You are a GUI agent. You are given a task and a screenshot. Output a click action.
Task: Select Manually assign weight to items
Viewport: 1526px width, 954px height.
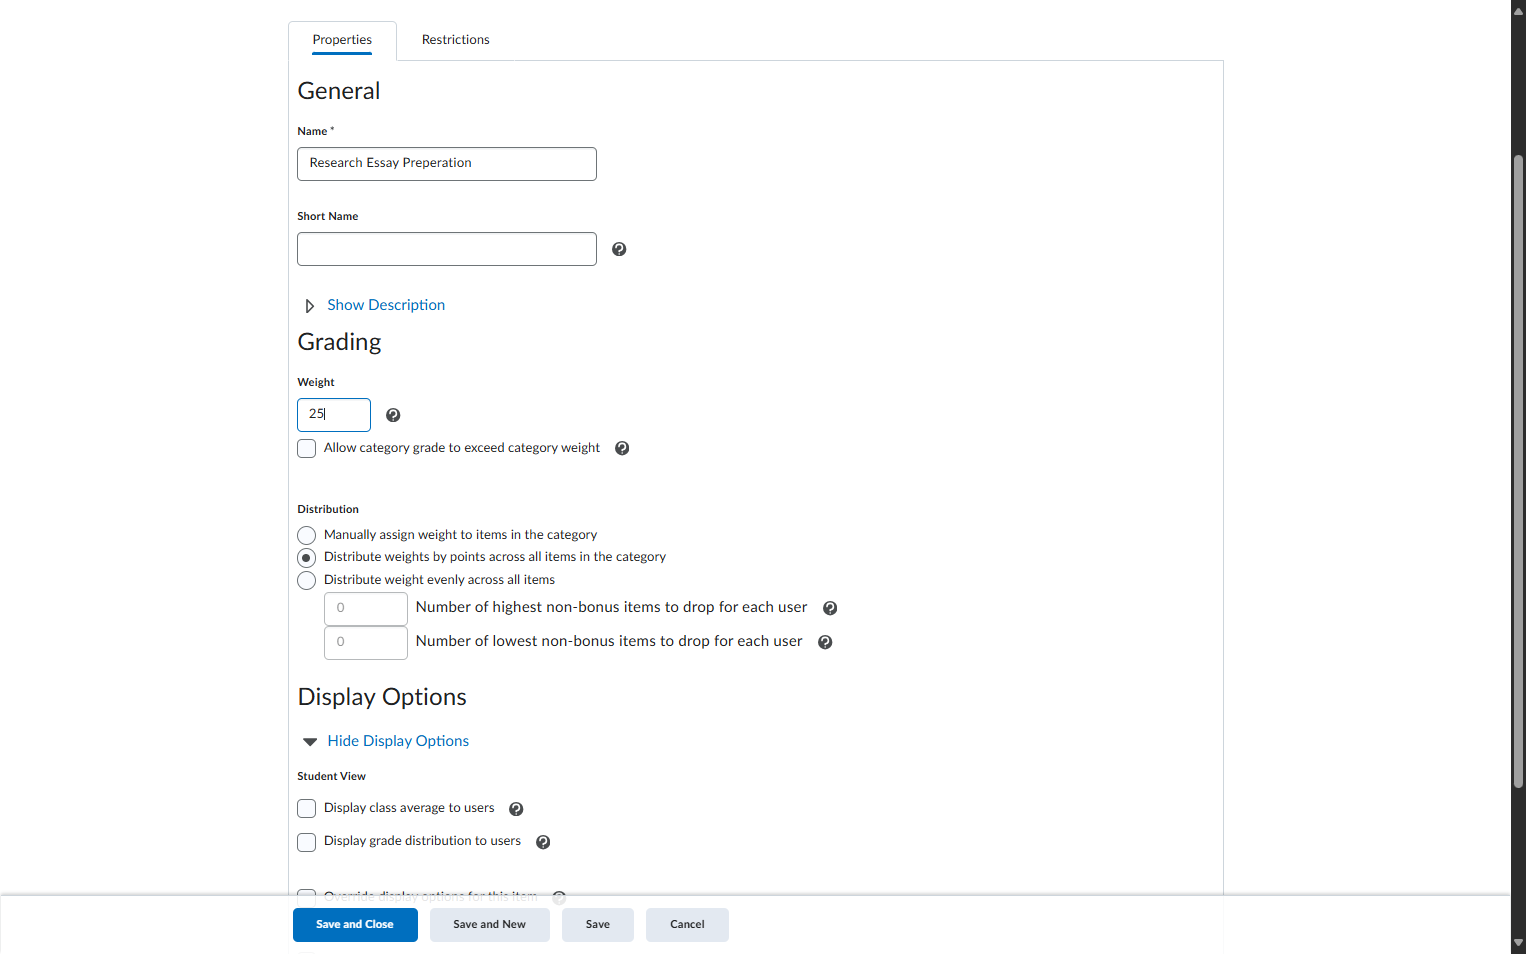tap(307, 535)
